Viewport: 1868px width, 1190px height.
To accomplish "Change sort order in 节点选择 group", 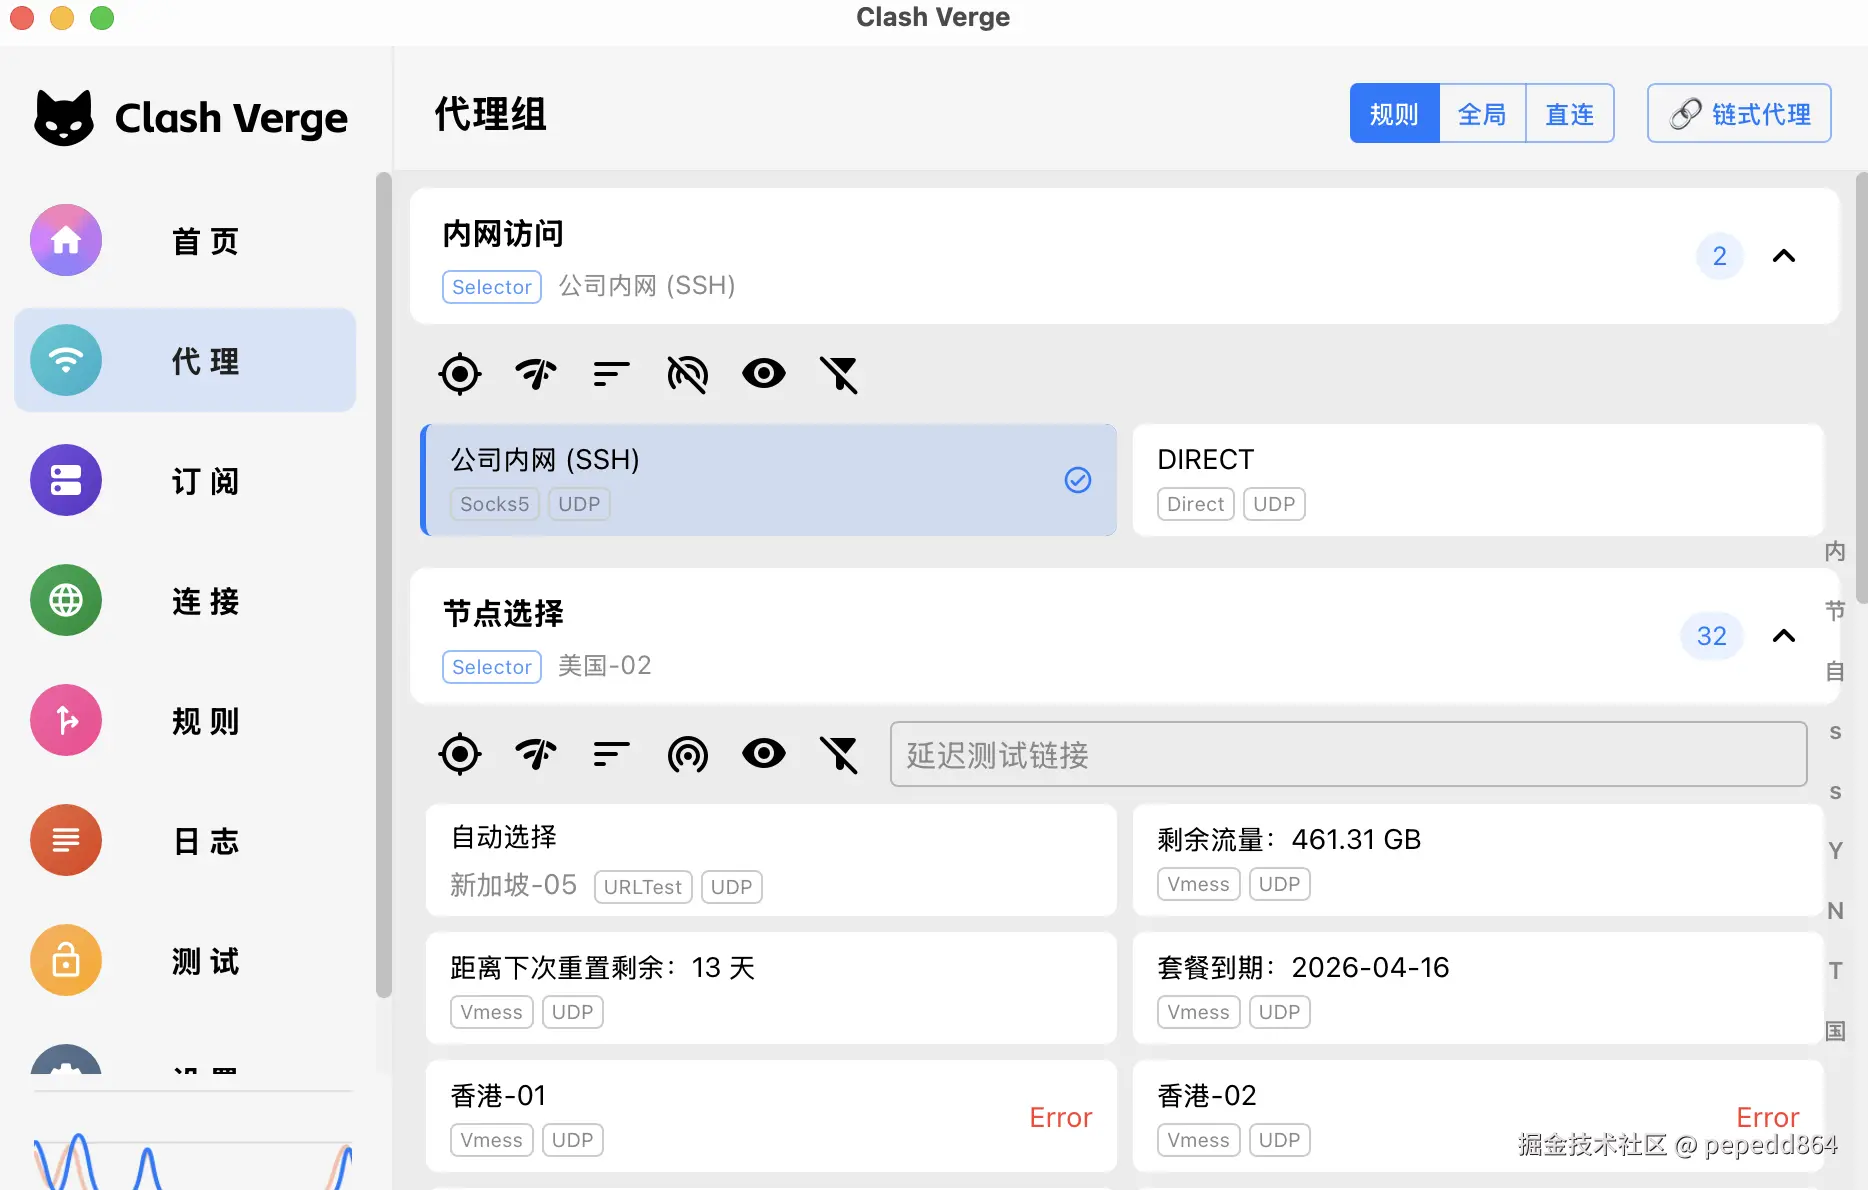I will 611,754.
